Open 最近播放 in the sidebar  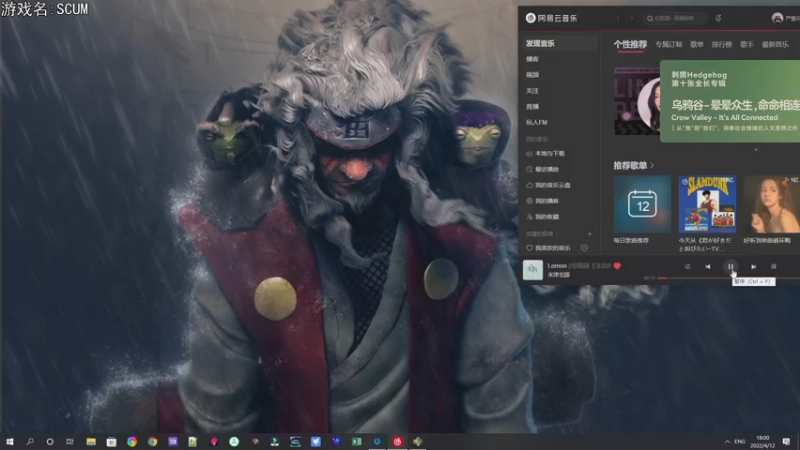[x=543, y=169]
